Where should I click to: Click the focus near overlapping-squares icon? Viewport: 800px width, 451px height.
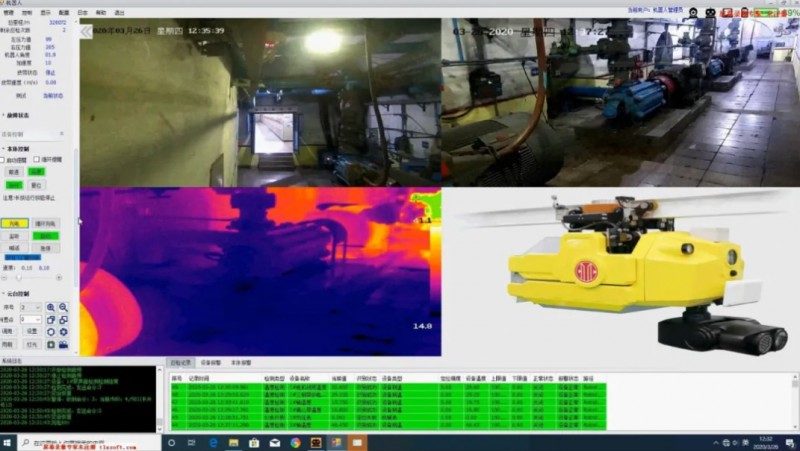click(x=51, y=320)
